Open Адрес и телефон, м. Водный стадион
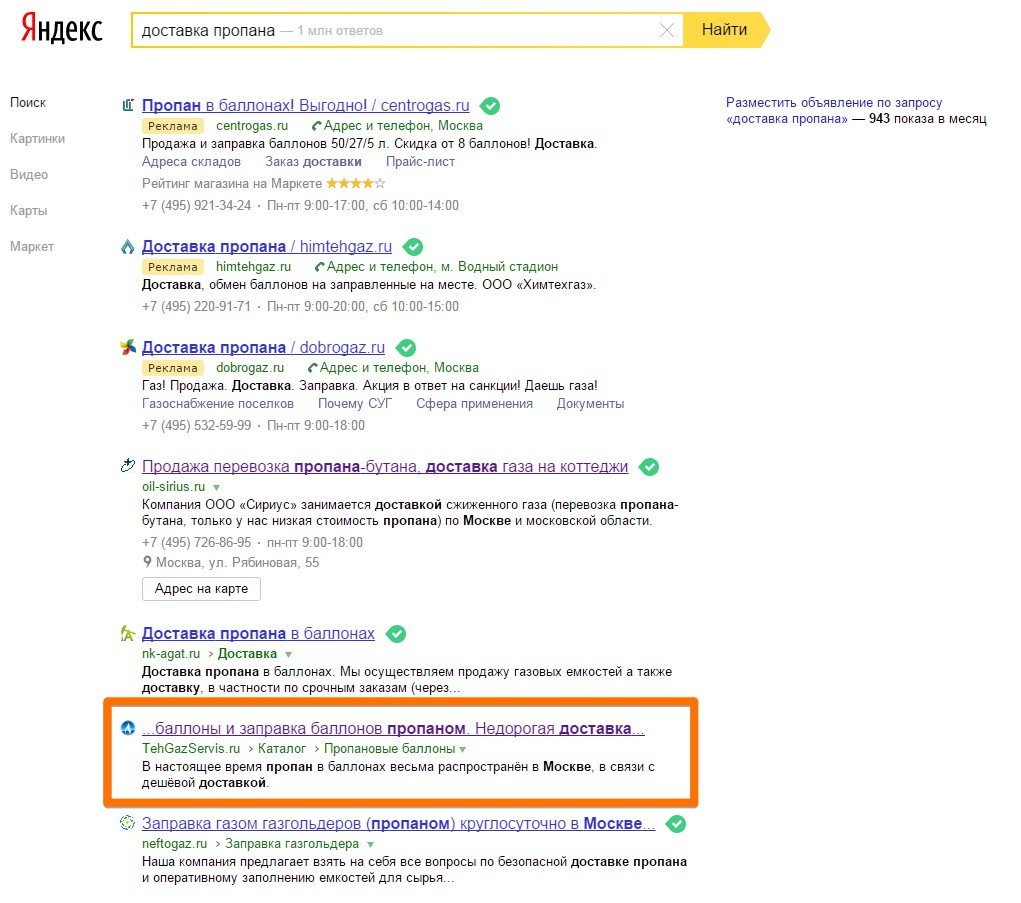The height and width of the screenshot is (903, 1021). (x=442, y=266)
